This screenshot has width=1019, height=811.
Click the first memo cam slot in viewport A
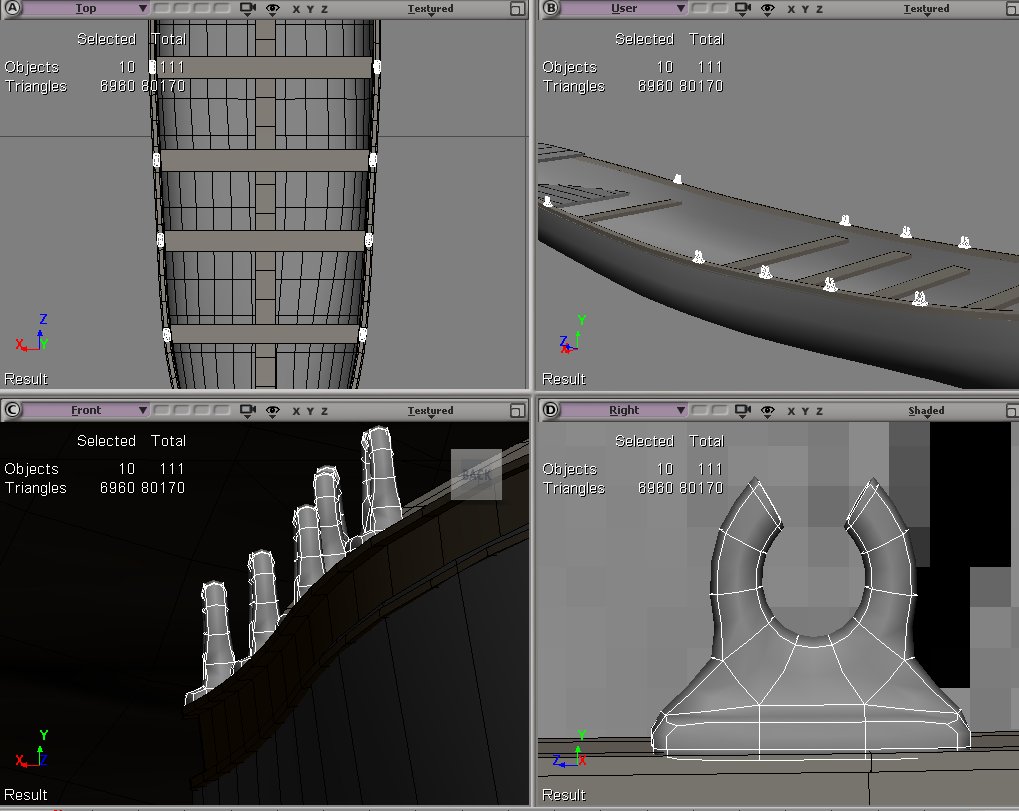click(x=160, y=9)
